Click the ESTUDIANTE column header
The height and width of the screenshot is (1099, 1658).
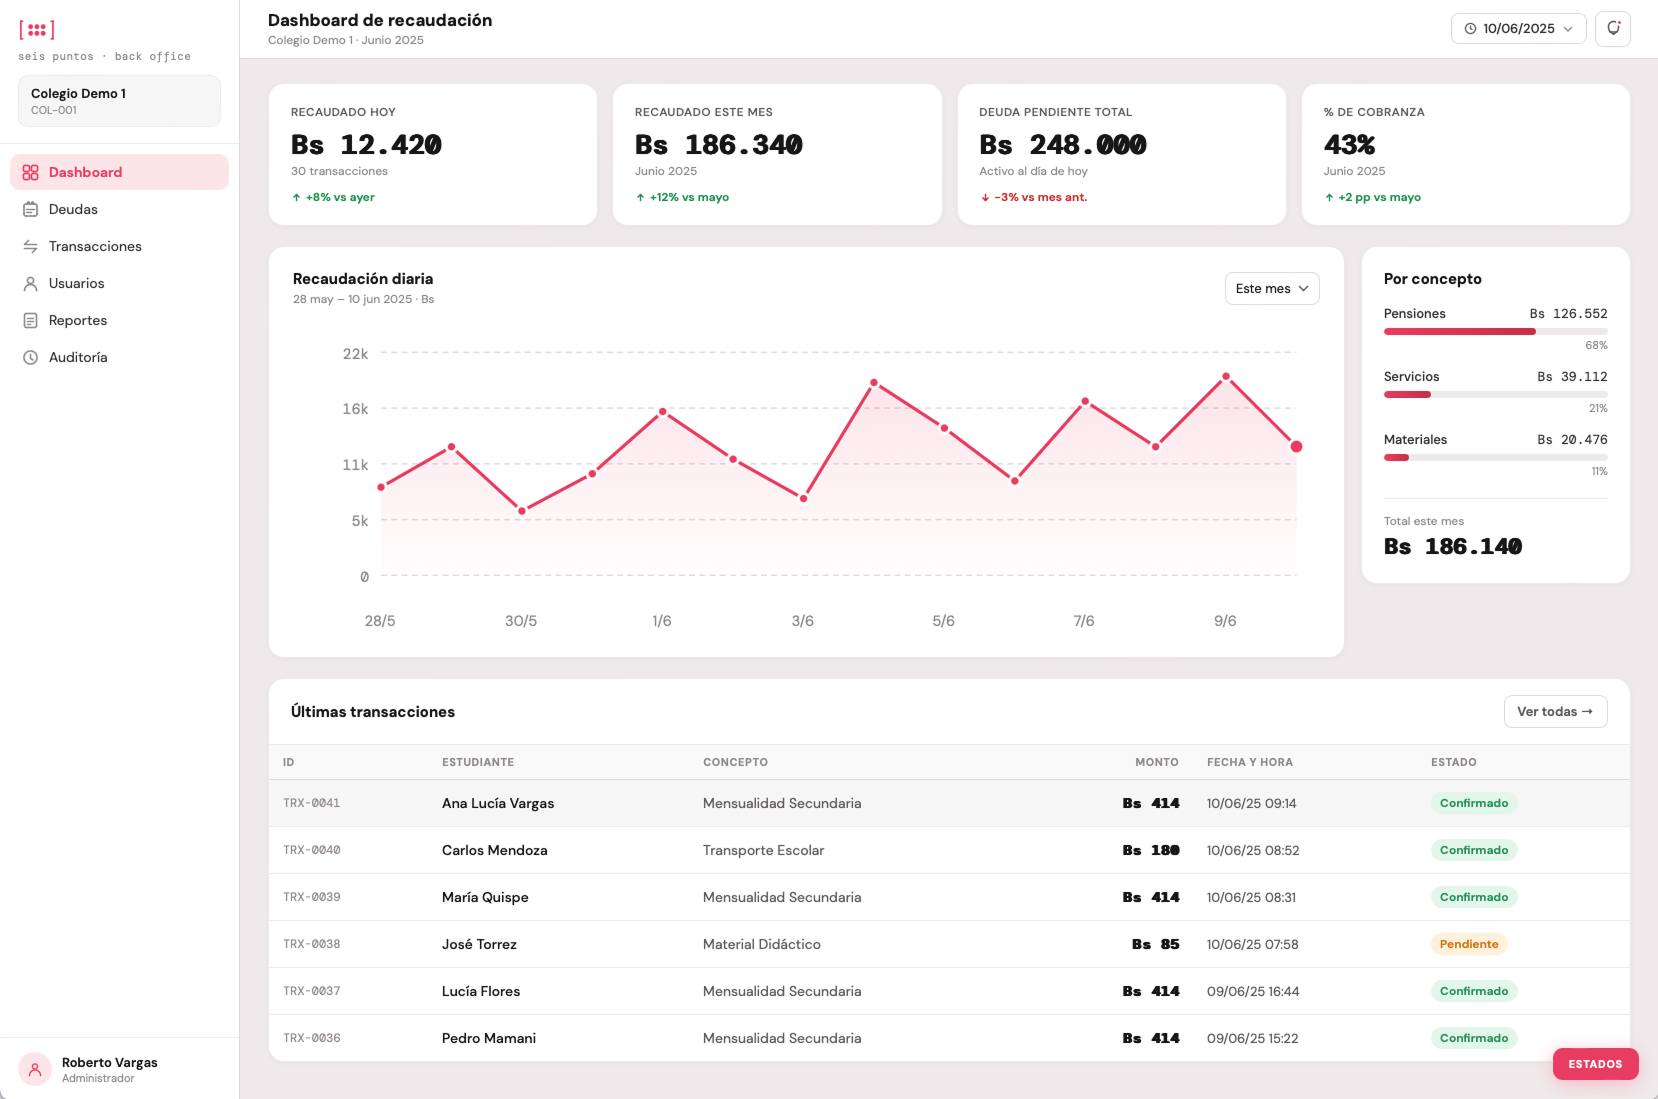(478, 762)
